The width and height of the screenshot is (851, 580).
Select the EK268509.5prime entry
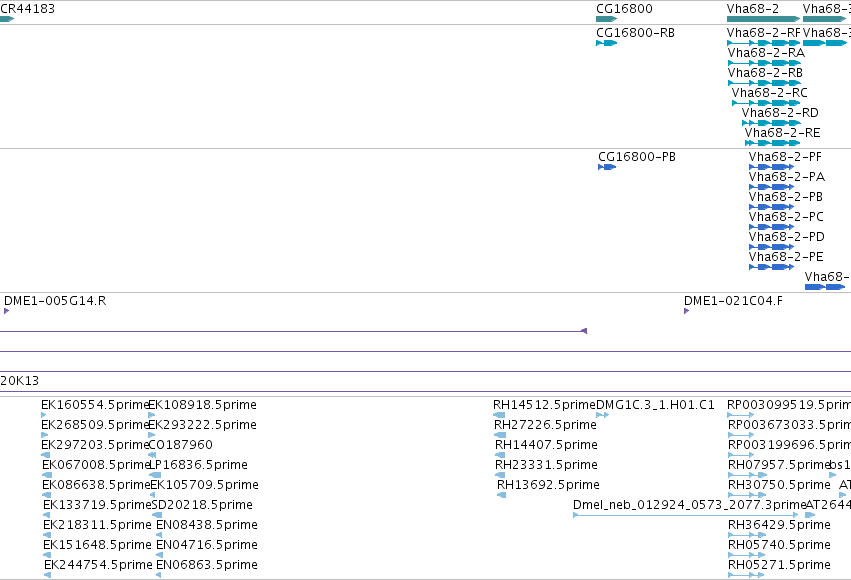pos(45,435)
